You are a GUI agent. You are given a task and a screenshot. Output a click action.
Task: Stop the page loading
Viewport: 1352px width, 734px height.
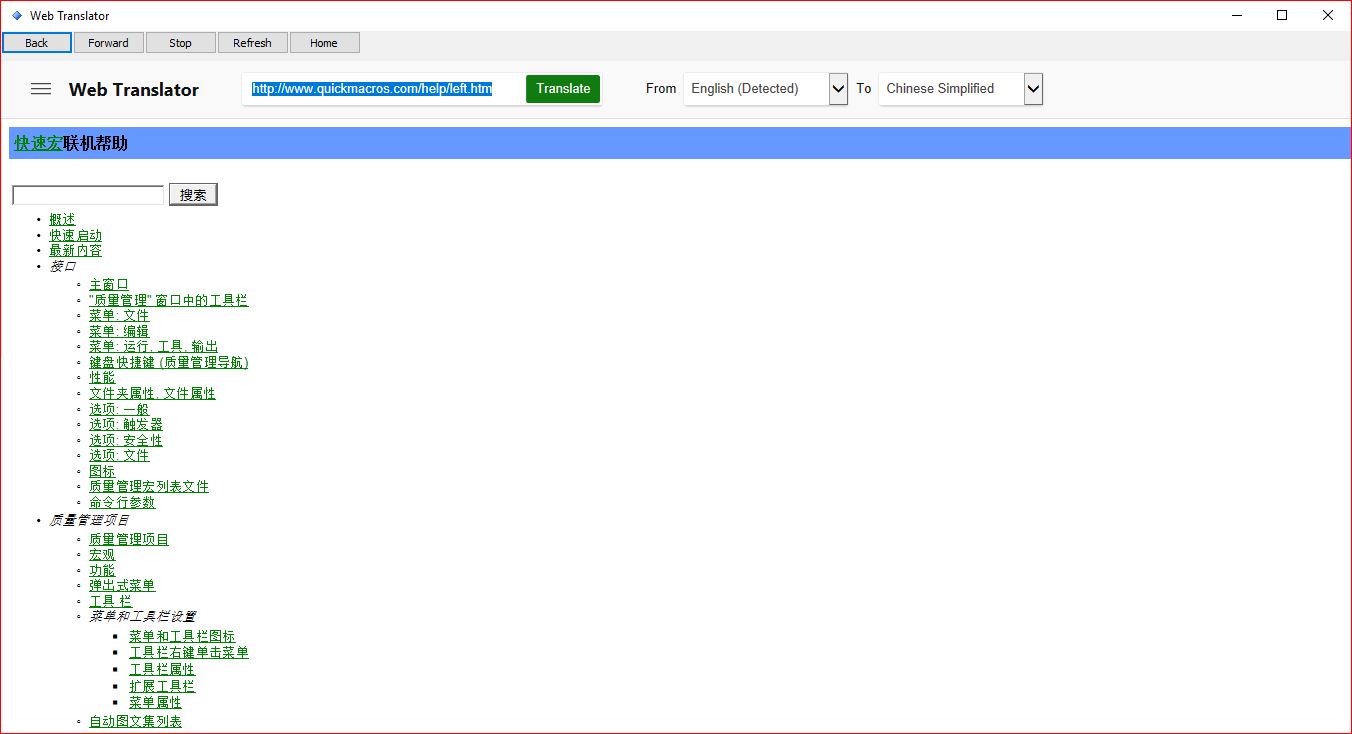pyautogui.click(x=180, y=43)
